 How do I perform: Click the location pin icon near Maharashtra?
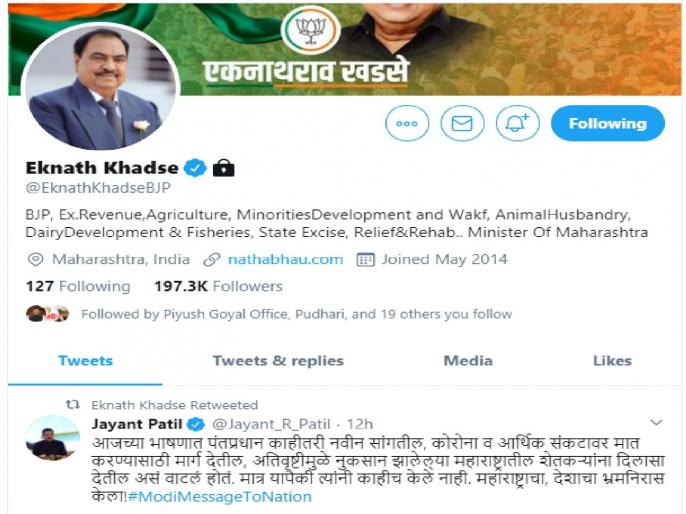pyautogui.click(x=35, y=259)
